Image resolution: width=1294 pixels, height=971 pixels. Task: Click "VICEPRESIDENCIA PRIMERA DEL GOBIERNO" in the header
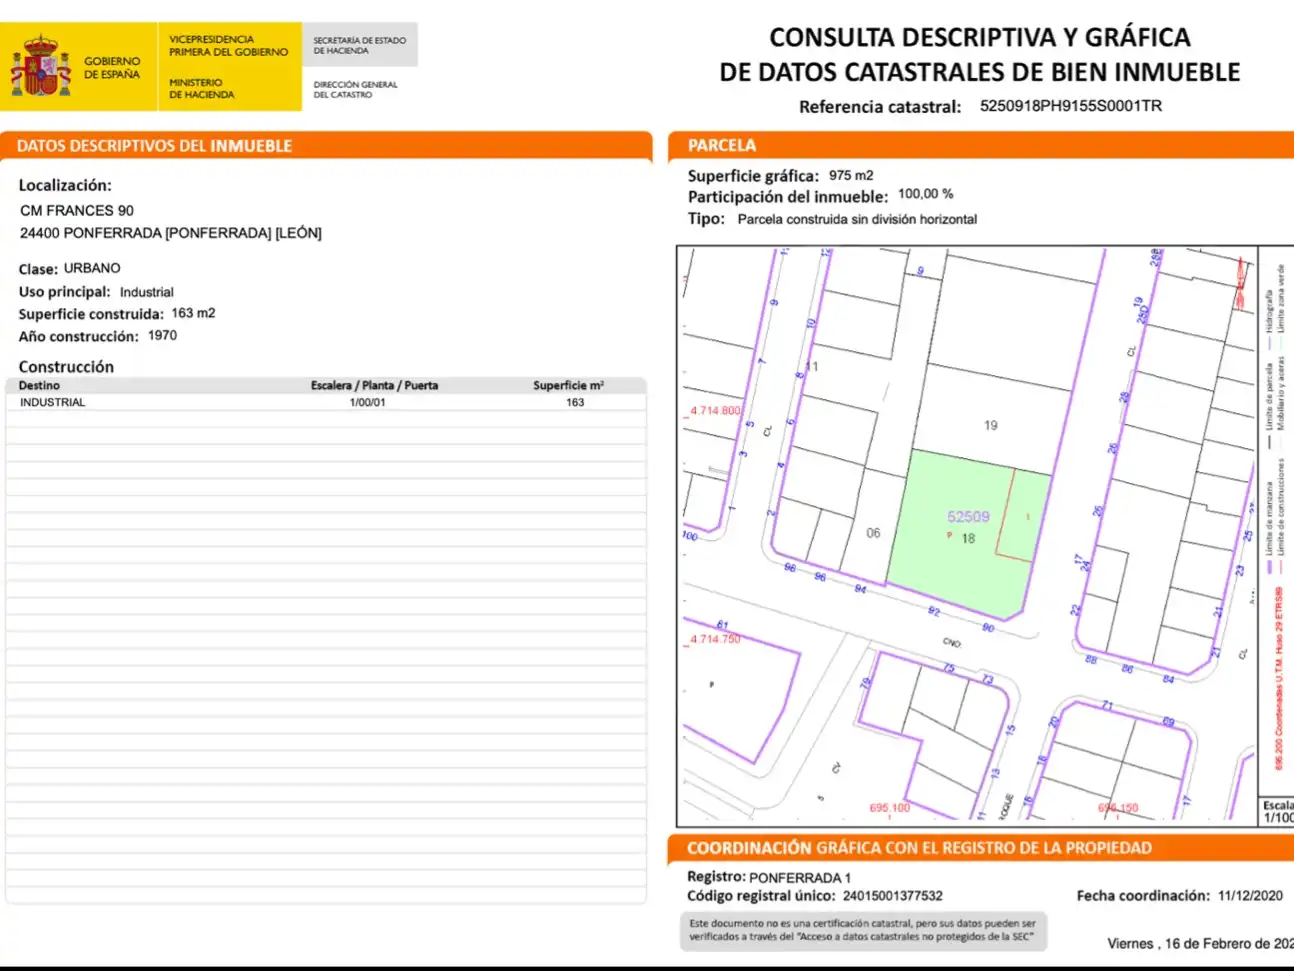click(228, 45)
